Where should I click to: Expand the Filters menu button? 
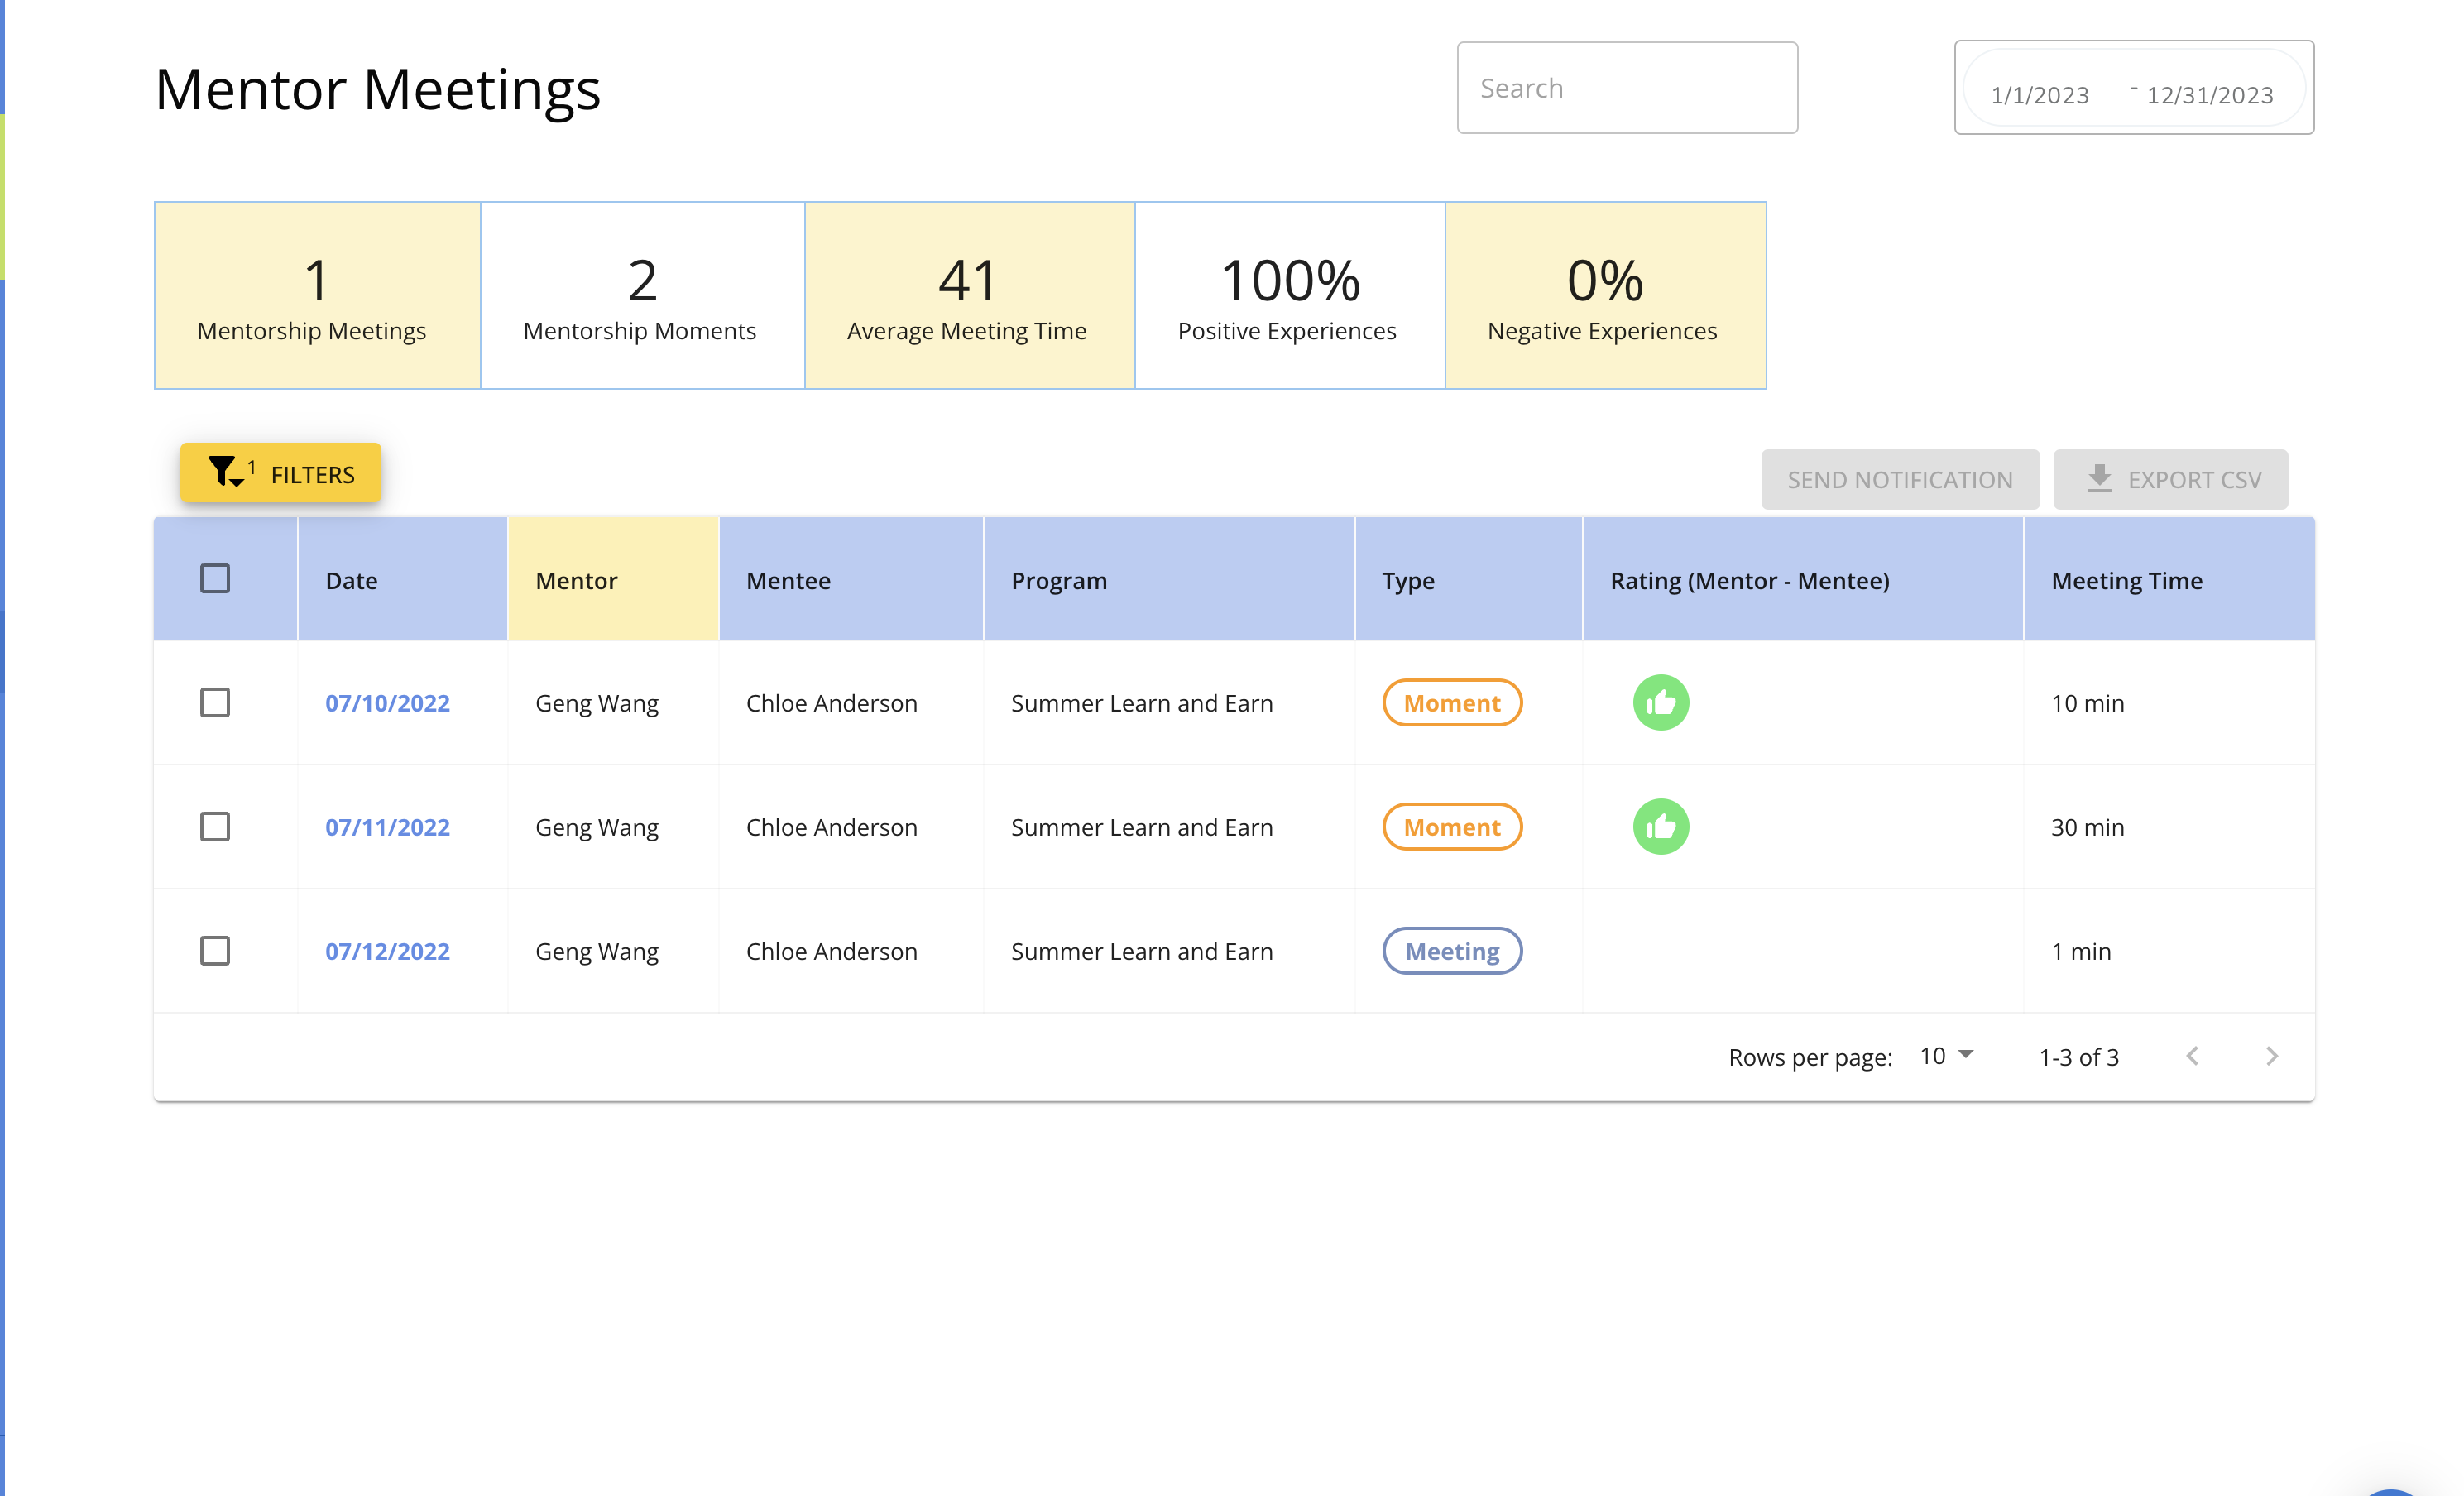(x=281, y=474)
